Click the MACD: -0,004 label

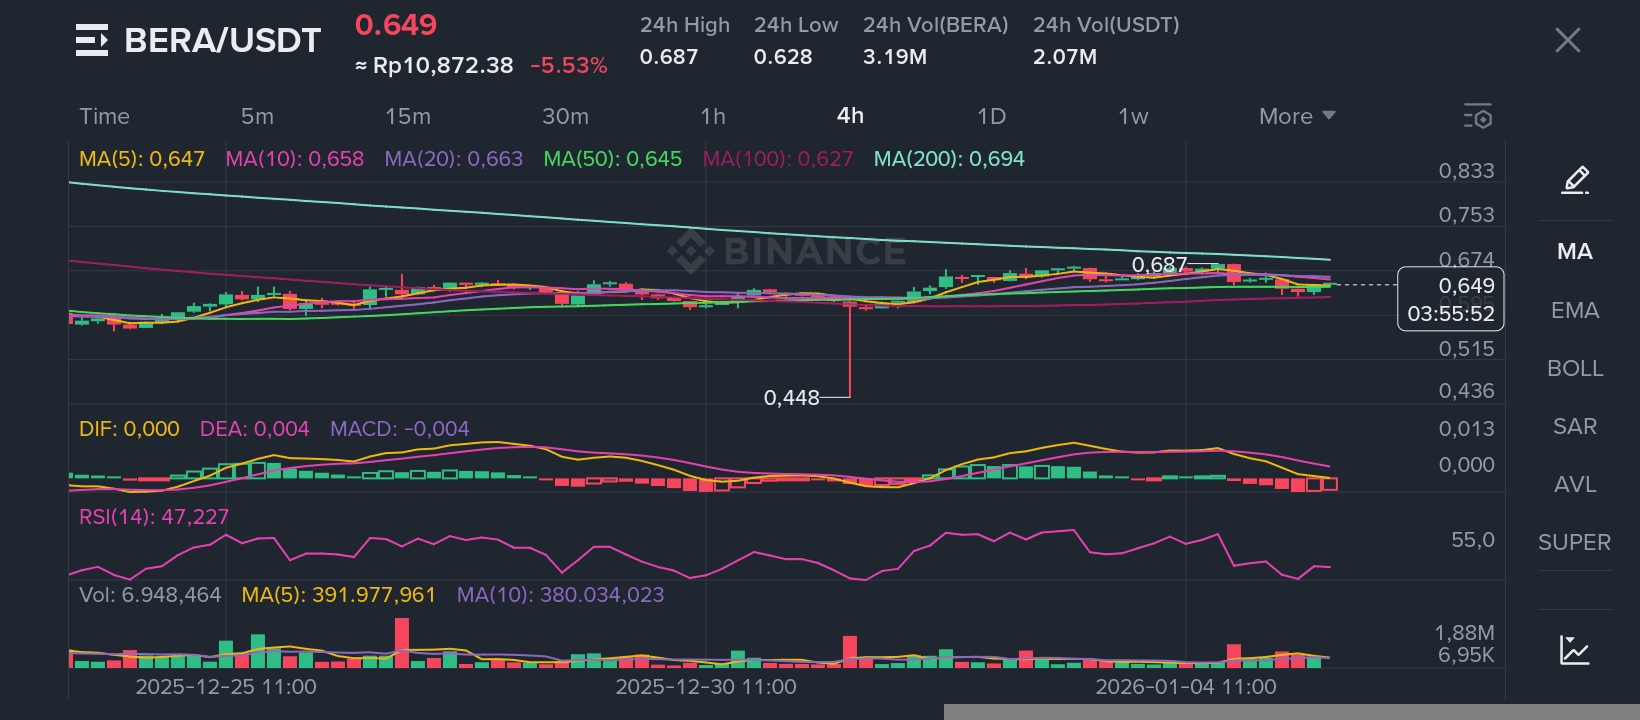tap(400, 429)
